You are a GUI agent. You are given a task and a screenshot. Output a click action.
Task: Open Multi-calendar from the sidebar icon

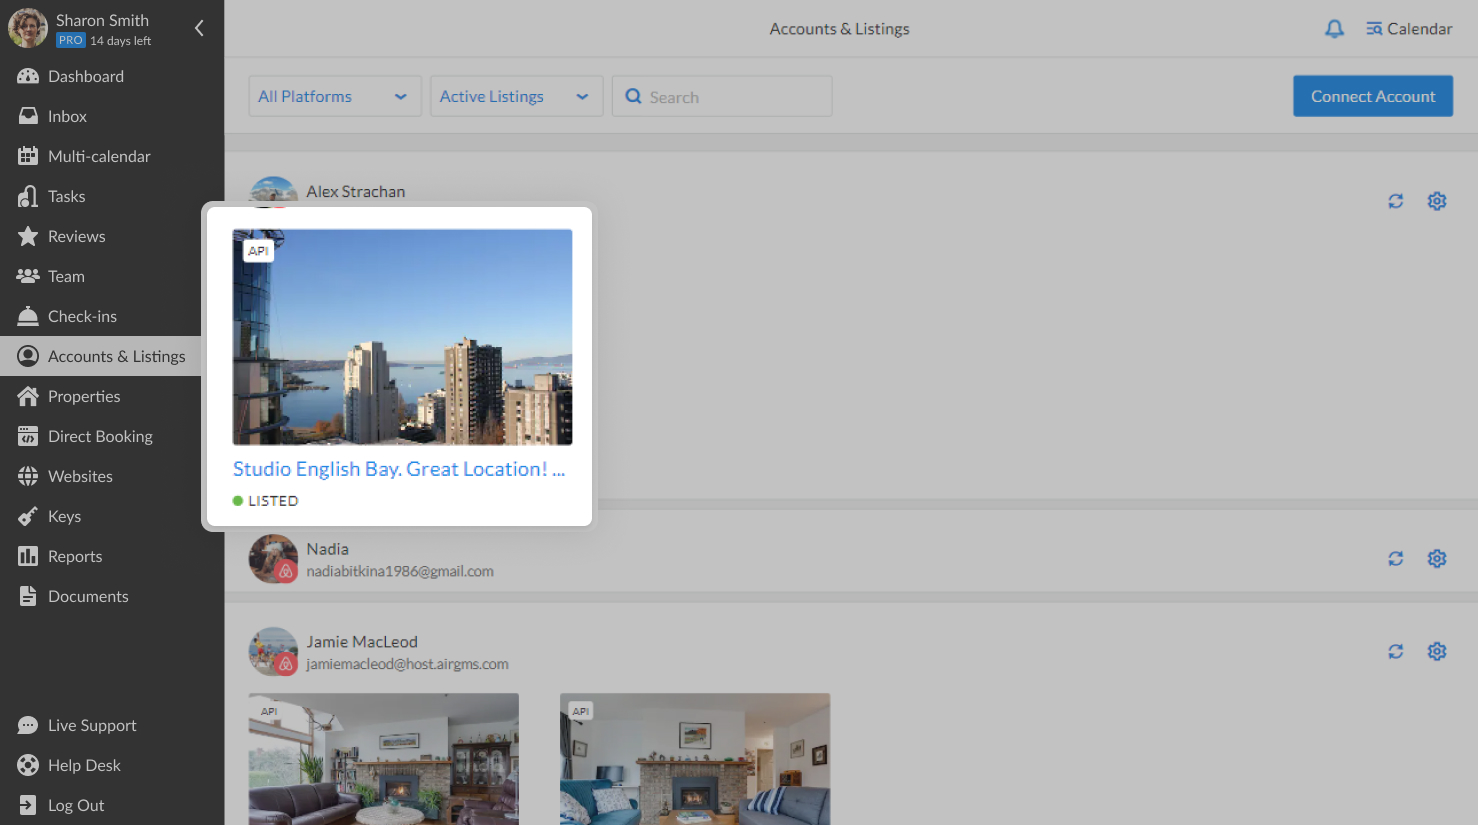[27, 156]
